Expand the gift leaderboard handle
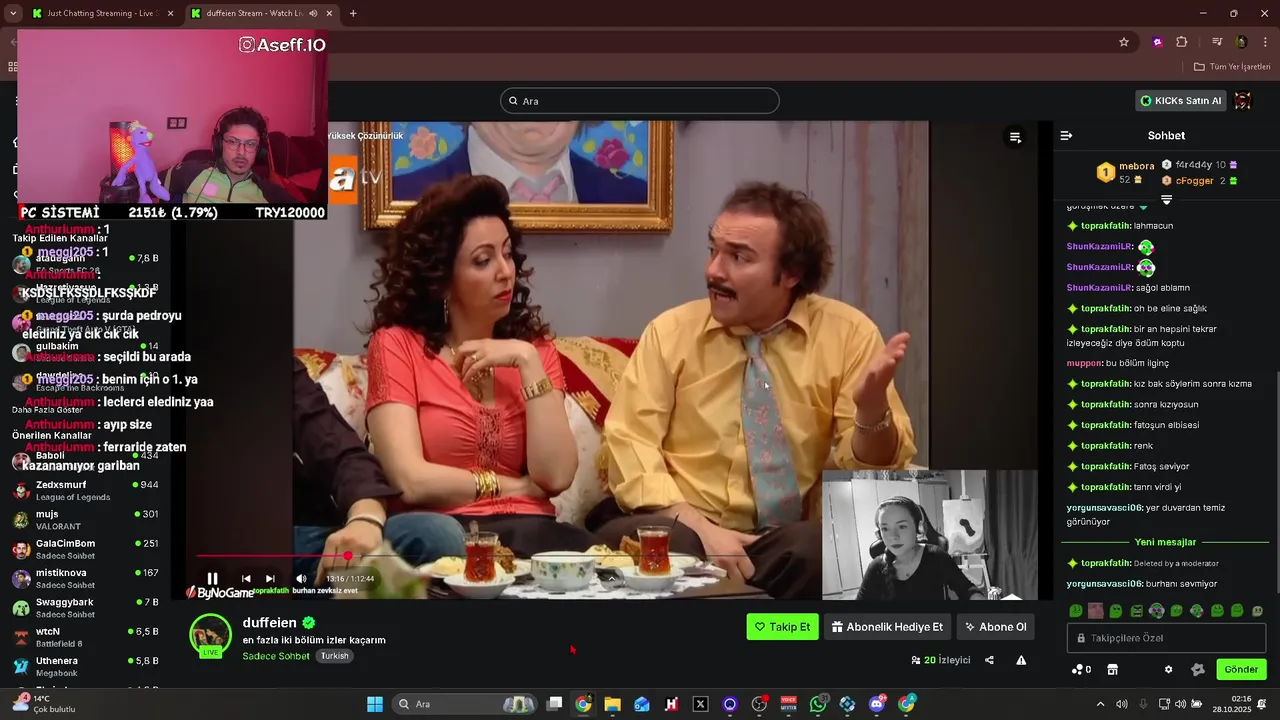 [1166, 200]
